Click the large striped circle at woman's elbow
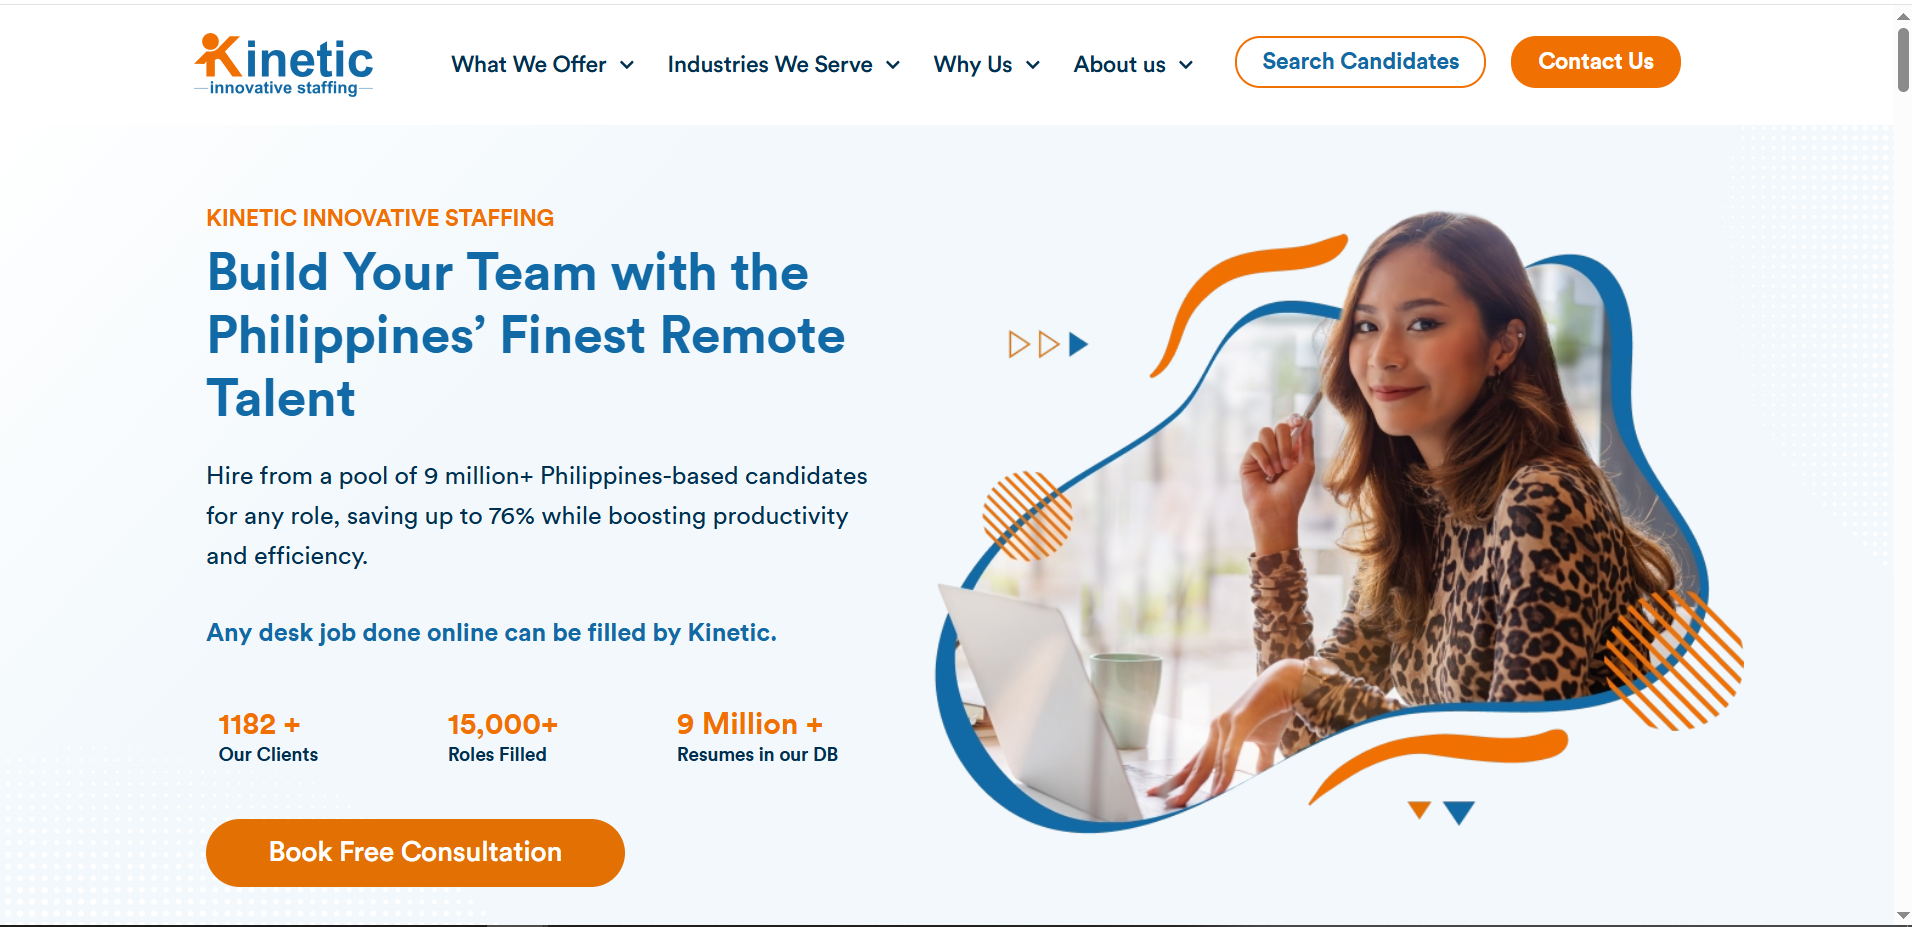The image size is (1912, 927). (x=1675, y=659)
